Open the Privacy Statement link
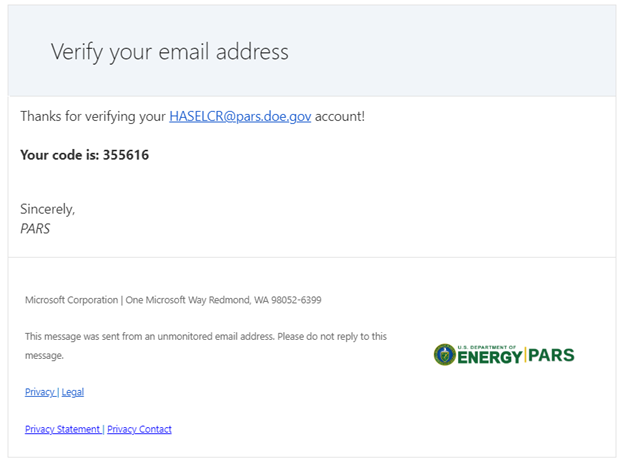 [63, 429]
